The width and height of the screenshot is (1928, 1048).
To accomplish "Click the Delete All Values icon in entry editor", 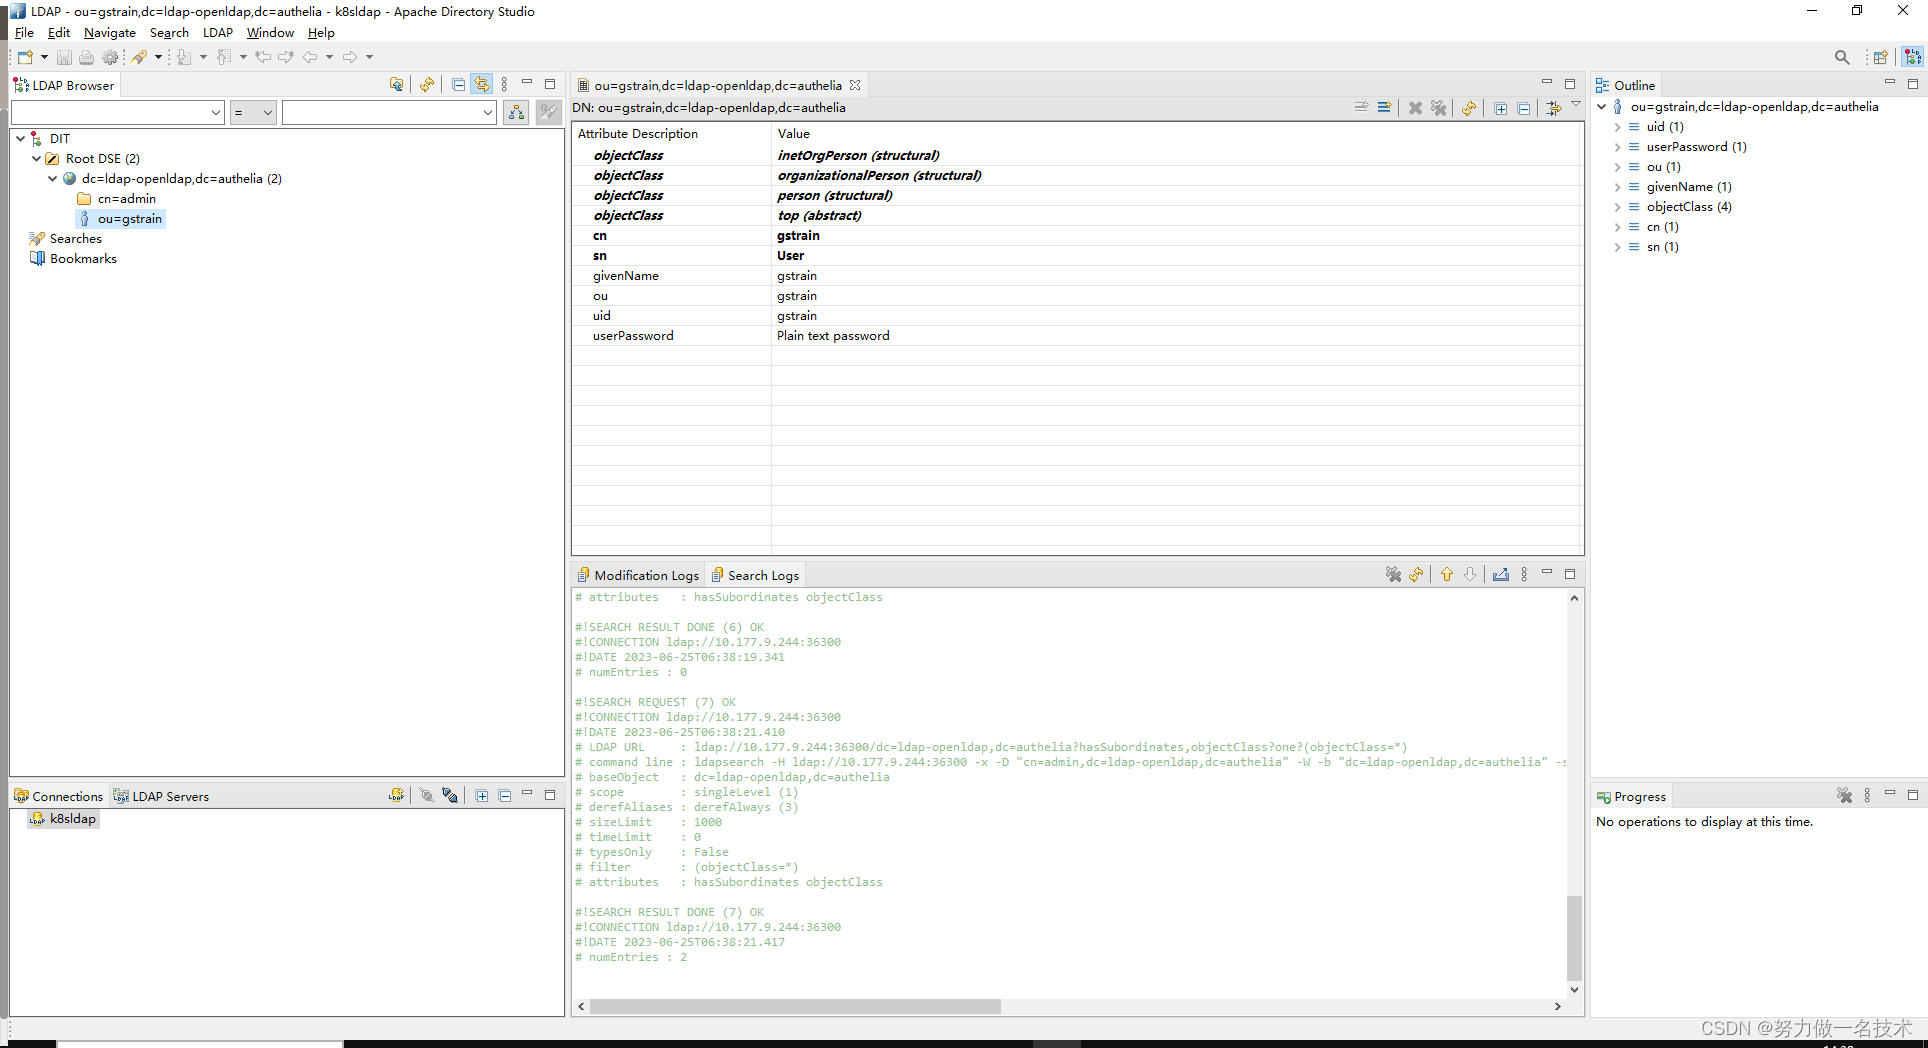I will click(x=1438, y=107).
